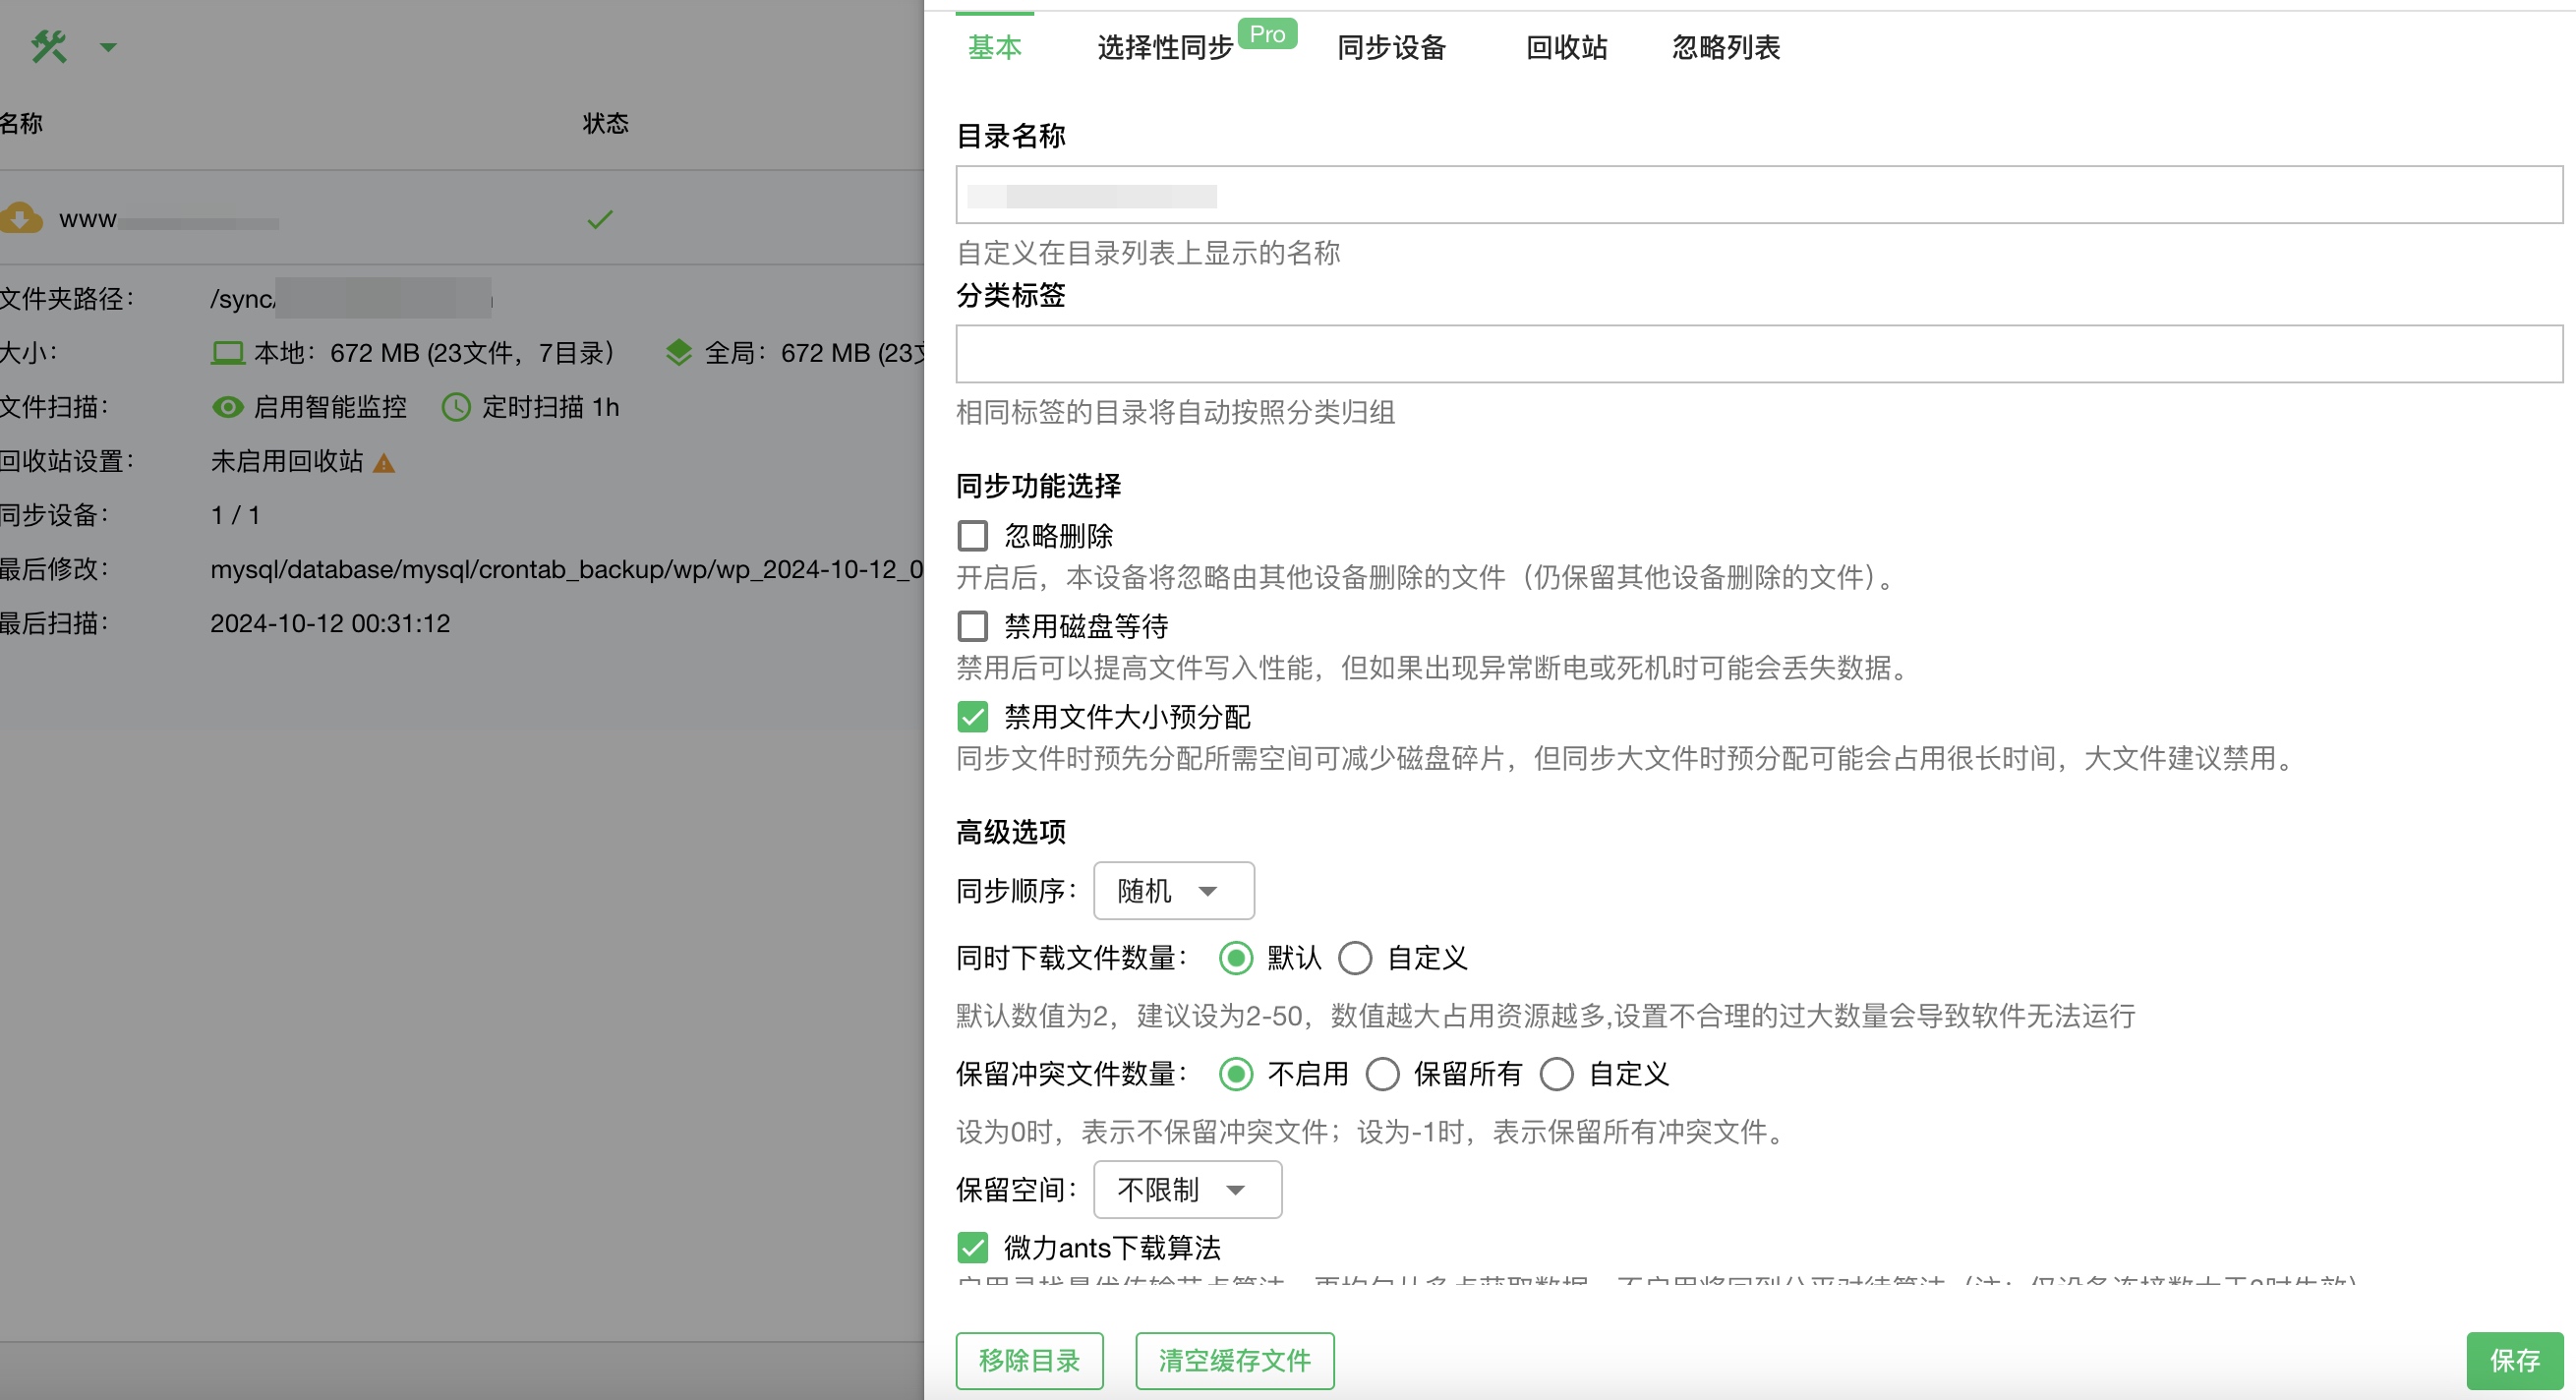2576x1400 pixels.
Task: Click the 保存 button
Action: point(2515,1361)
